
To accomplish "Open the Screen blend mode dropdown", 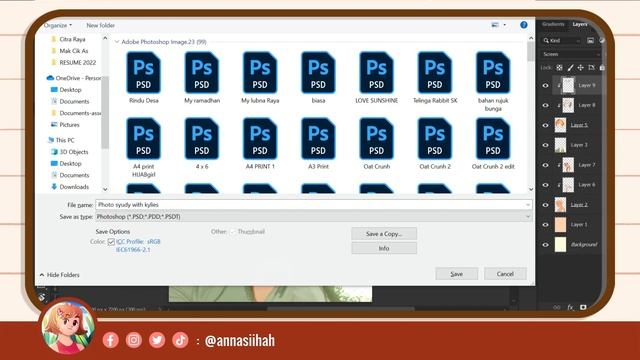I will click(571, 54).
